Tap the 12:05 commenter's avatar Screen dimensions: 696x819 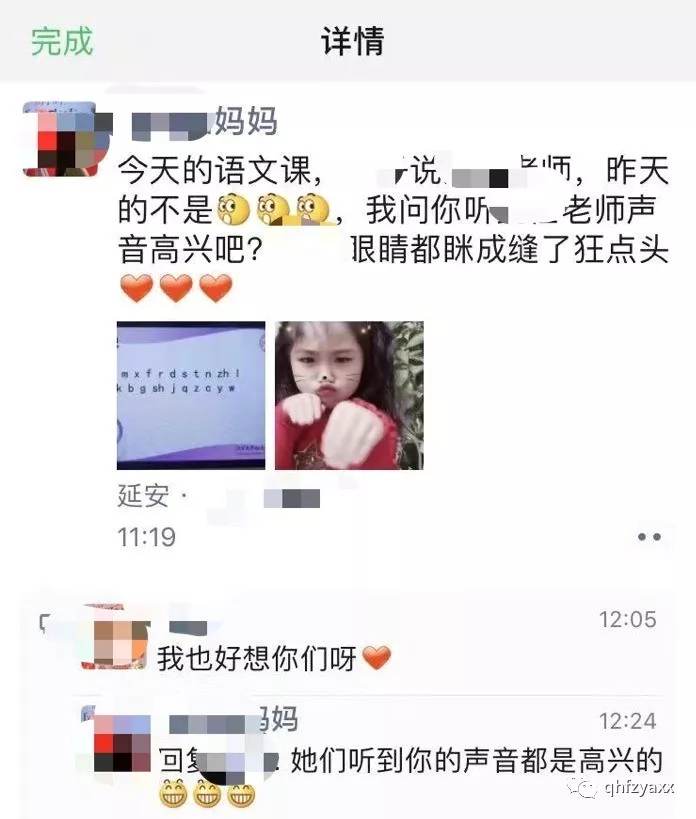pyautogui.click(x=116, y=638)
